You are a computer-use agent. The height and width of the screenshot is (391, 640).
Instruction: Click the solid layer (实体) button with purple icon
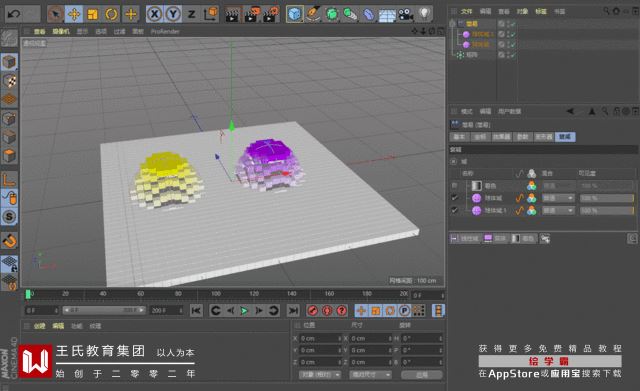point(496,238)
